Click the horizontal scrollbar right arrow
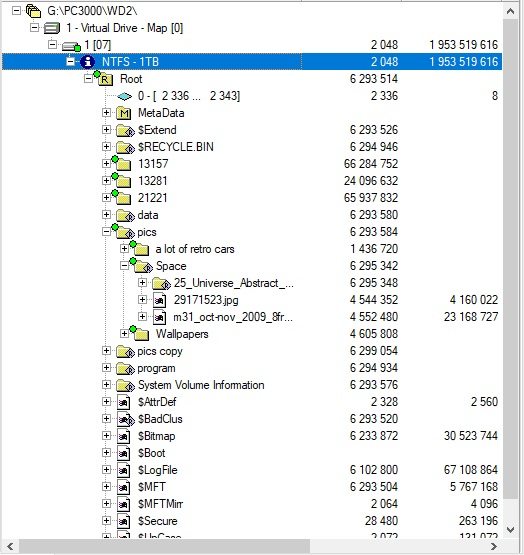This screenshot has width=524, height=555. (494, 547)
